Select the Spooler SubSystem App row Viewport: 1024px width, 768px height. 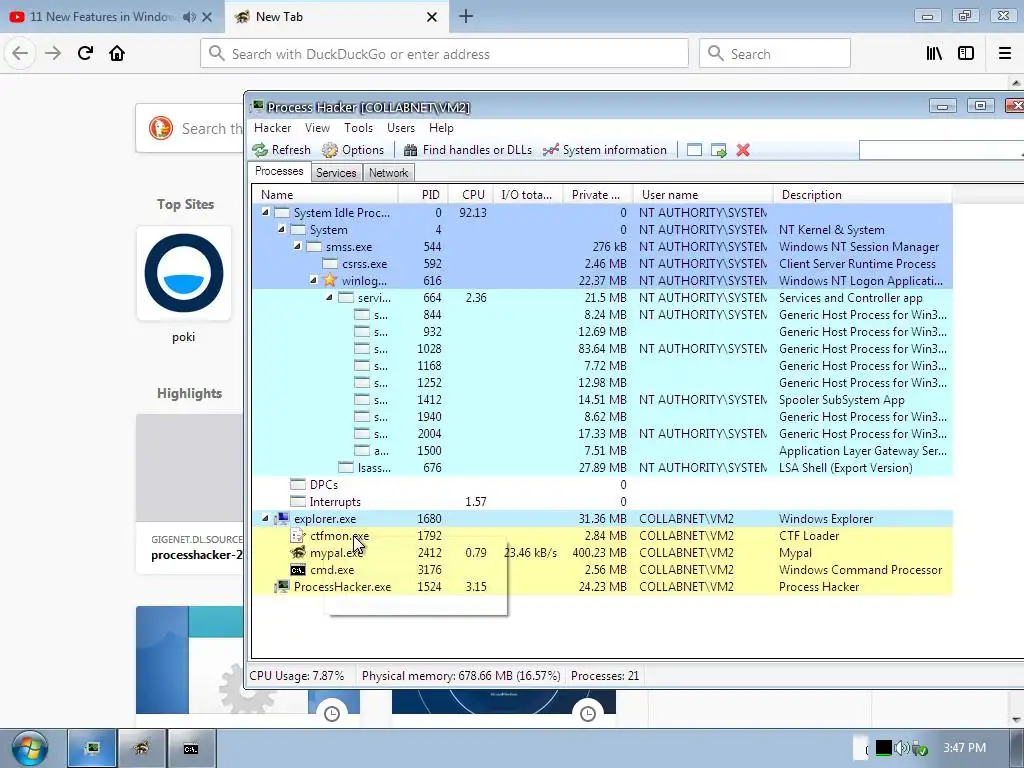[602, 400]
